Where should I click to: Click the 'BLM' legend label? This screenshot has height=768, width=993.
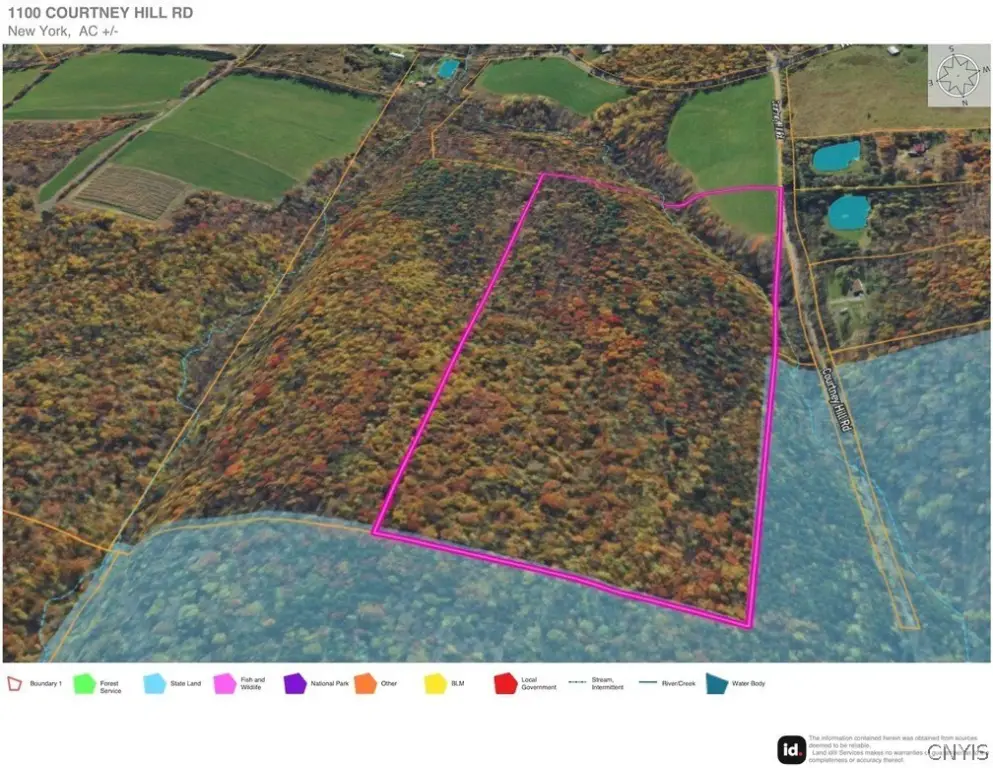[x=457, y=684]
